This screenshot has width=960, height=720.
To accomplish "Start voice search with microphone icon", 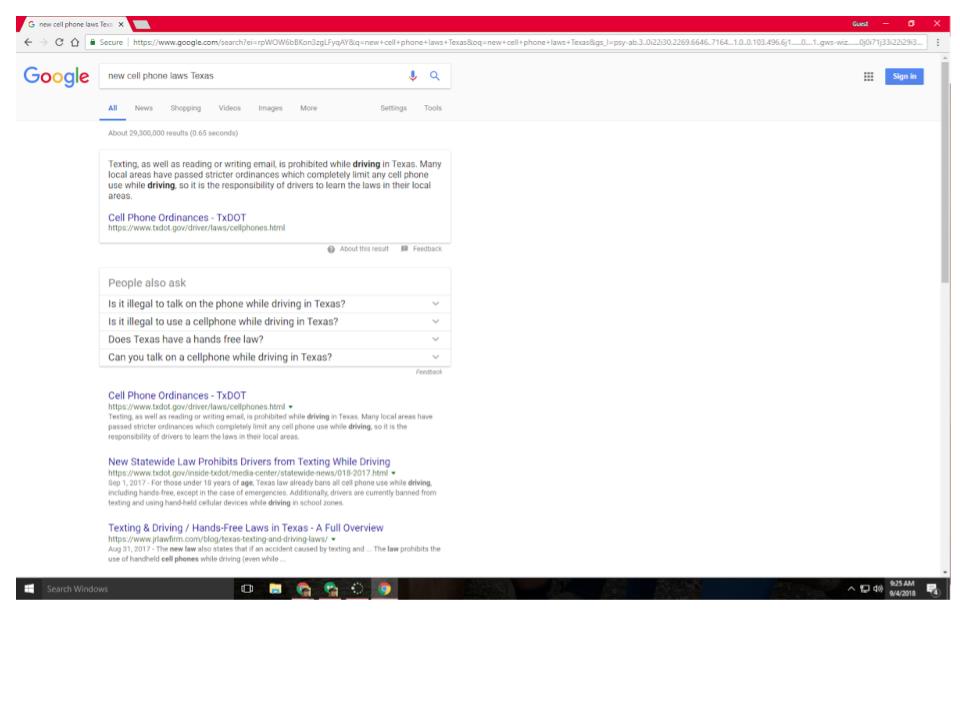I will pos(413,75).
